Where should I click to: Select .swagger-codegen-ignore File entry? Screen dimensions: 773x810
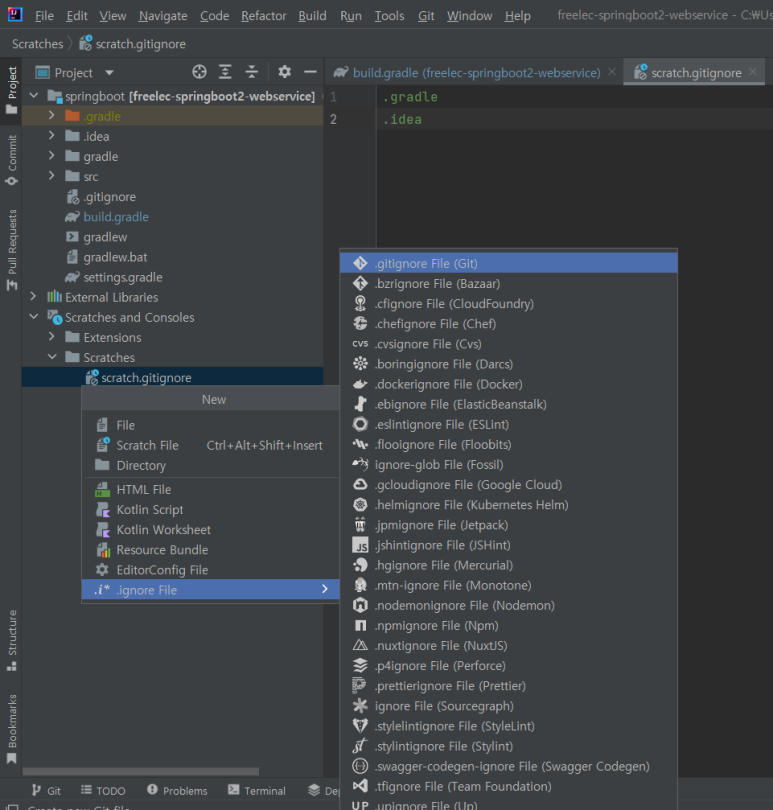[508, 766]
